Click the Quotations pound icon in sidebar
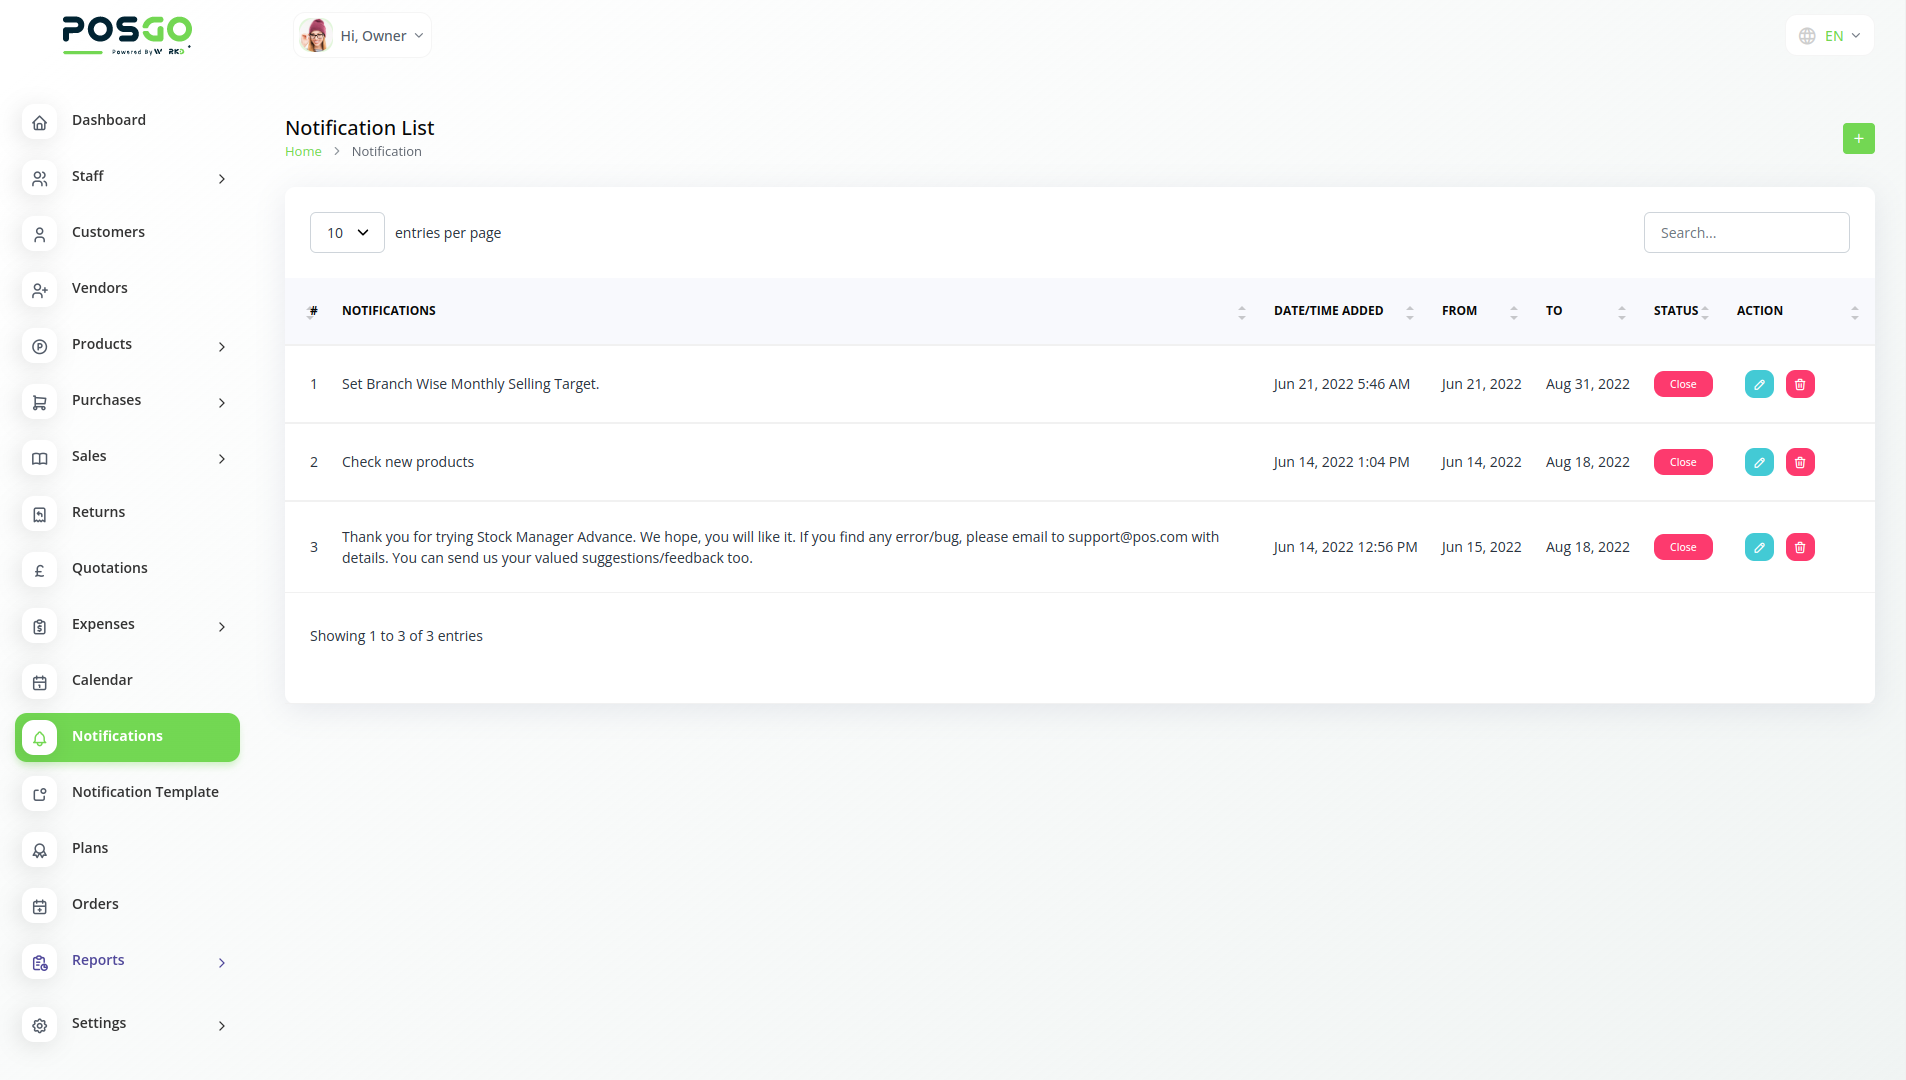Screen dimensions: 1906x1080 pos(40,570)
